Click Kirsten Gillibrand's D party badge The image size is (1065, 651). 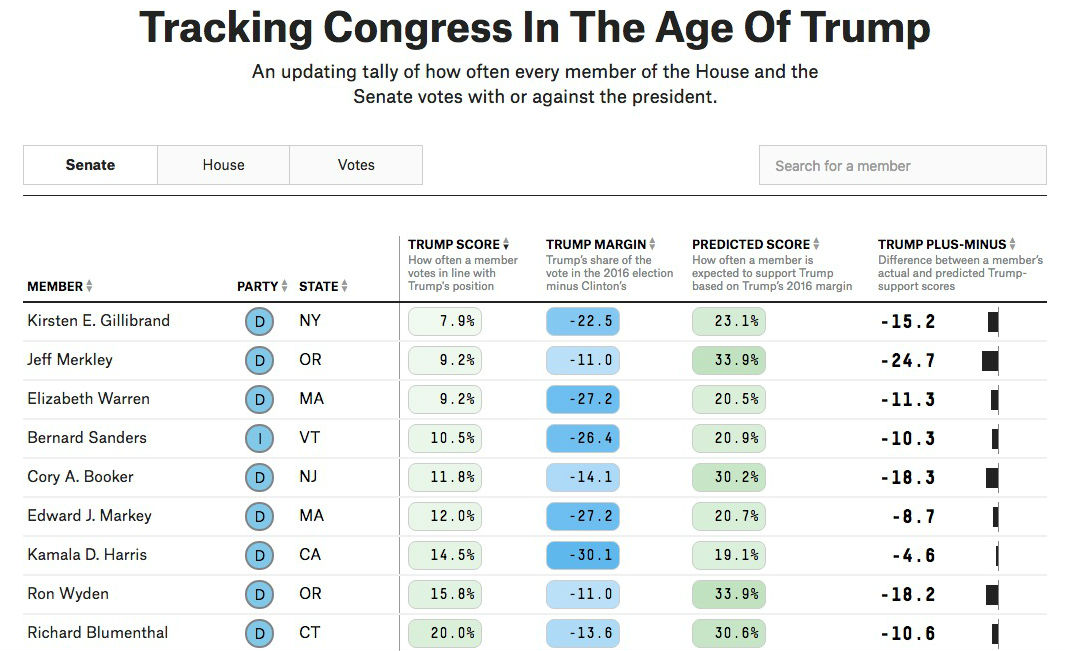[259, 321]
